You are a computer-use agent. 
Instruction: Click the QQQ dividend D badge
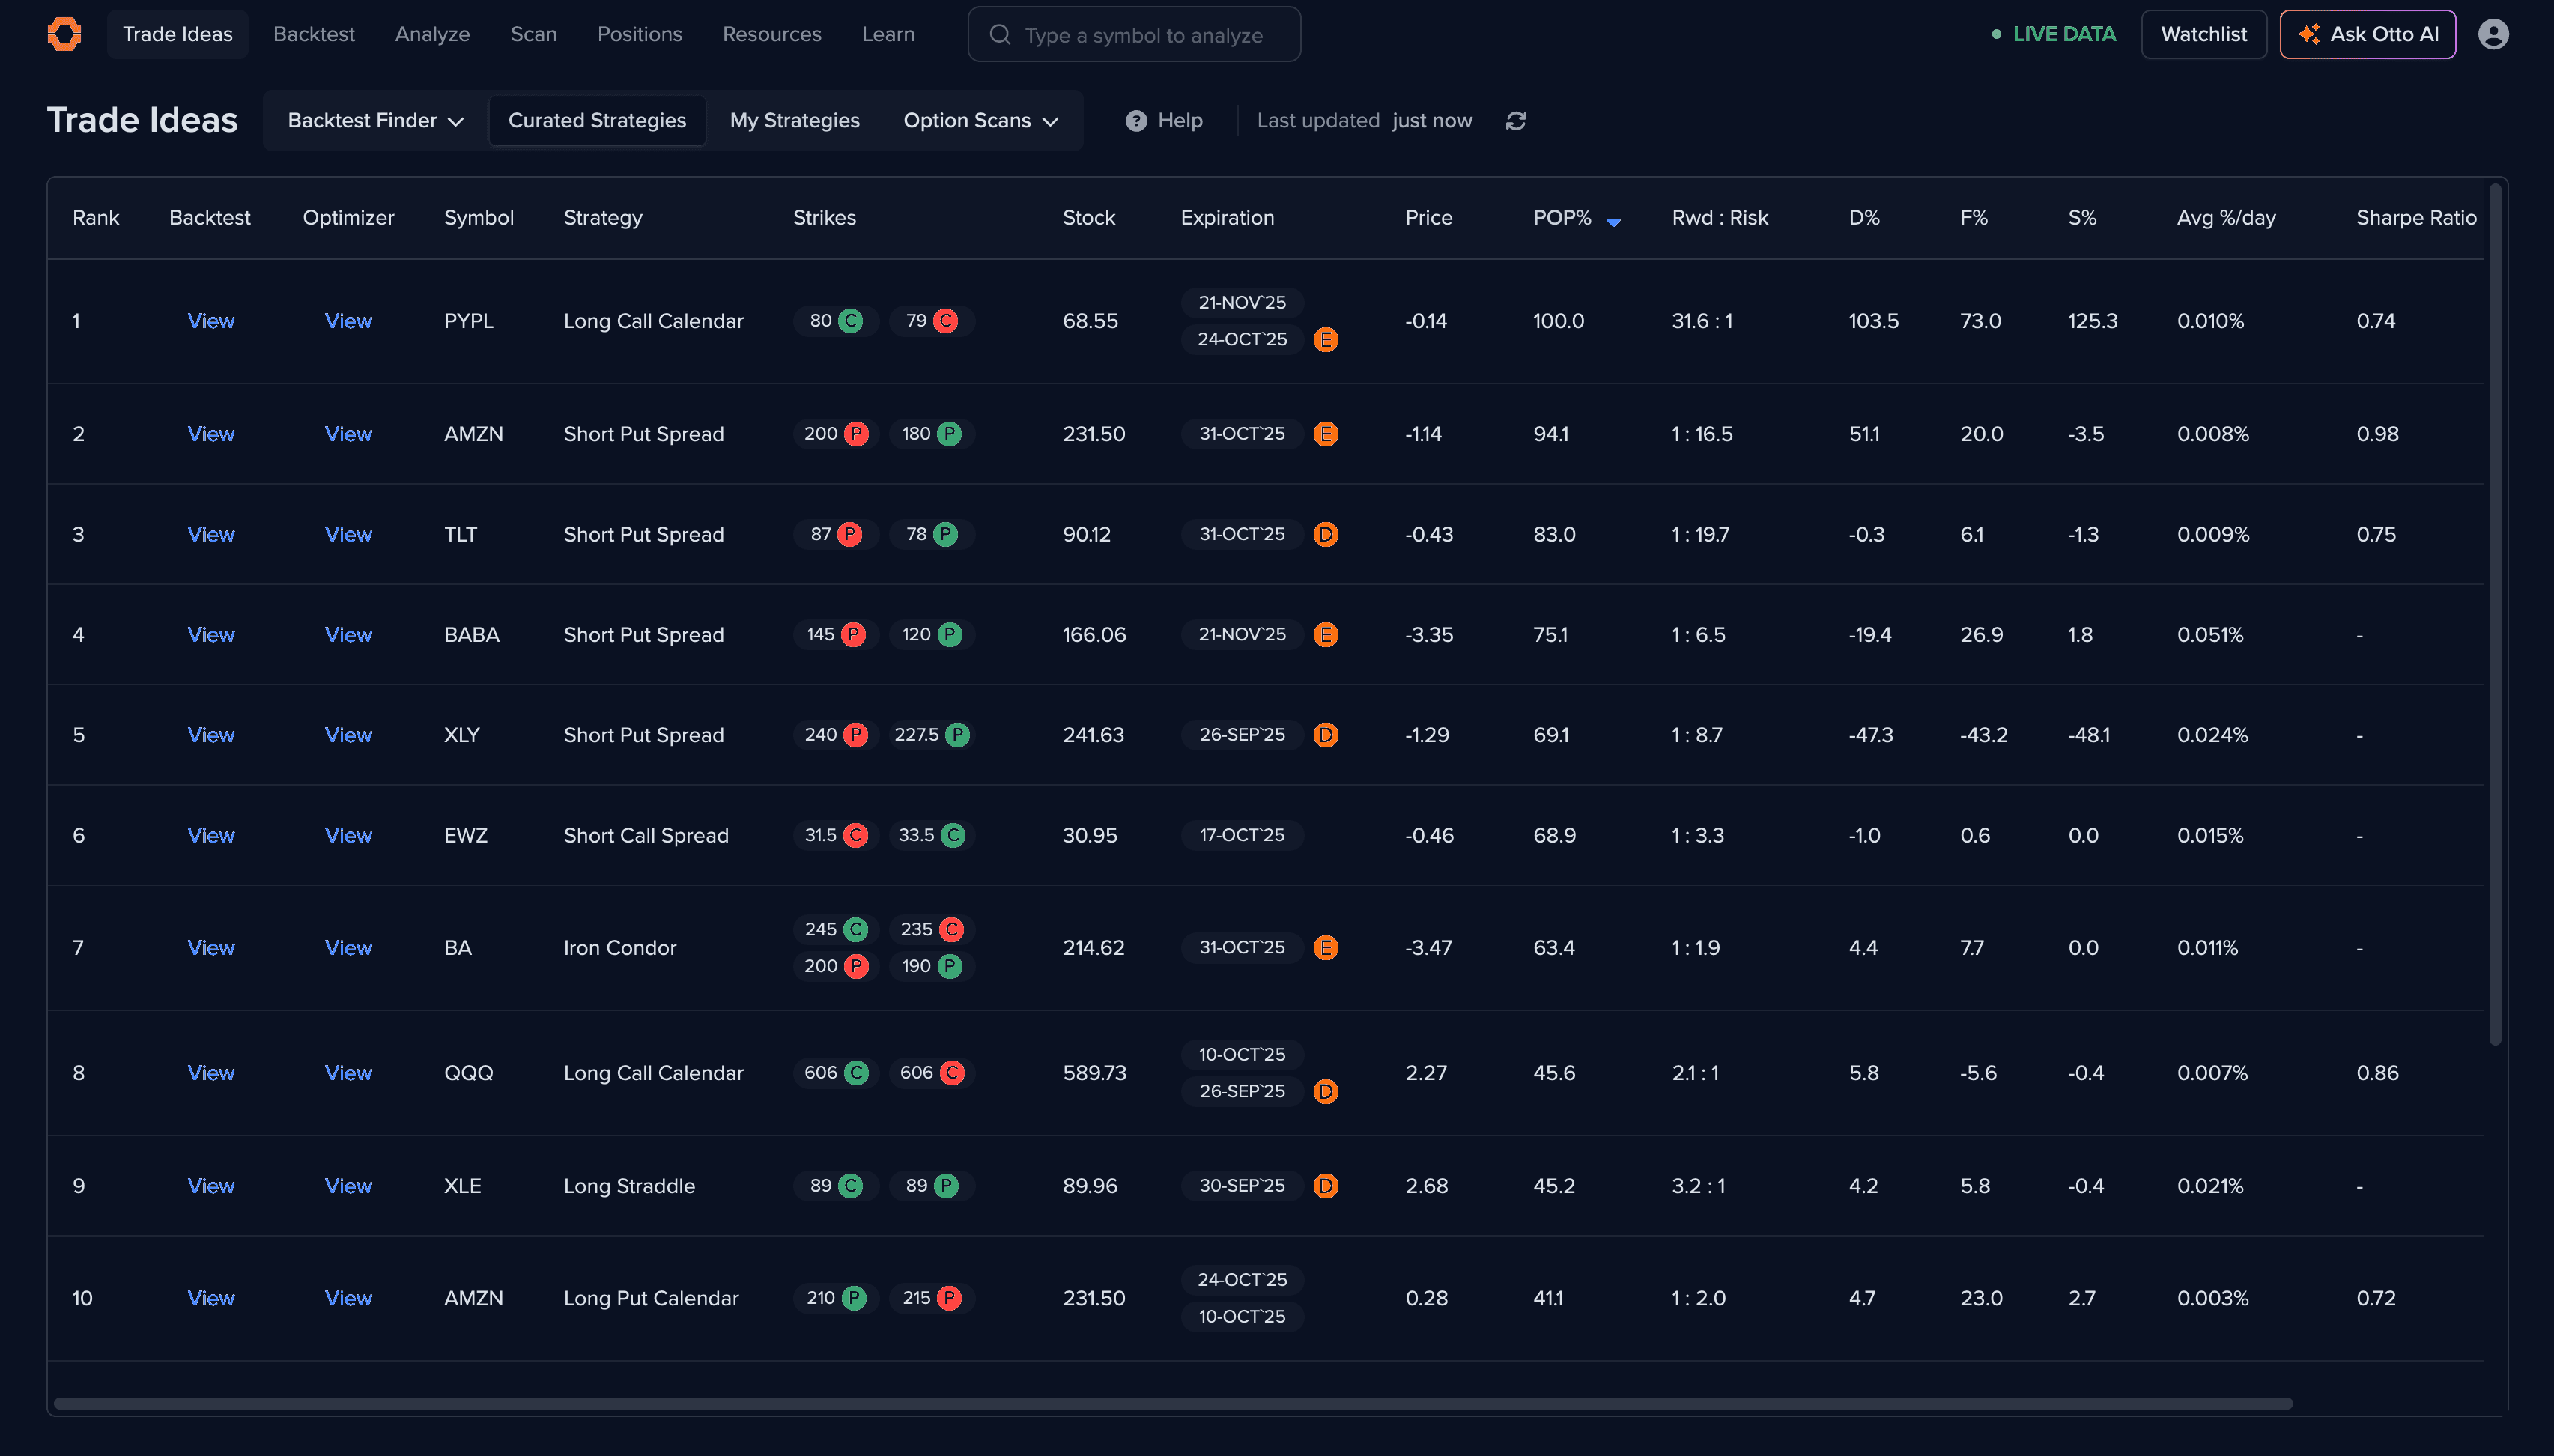(x=1326, y=1092)
